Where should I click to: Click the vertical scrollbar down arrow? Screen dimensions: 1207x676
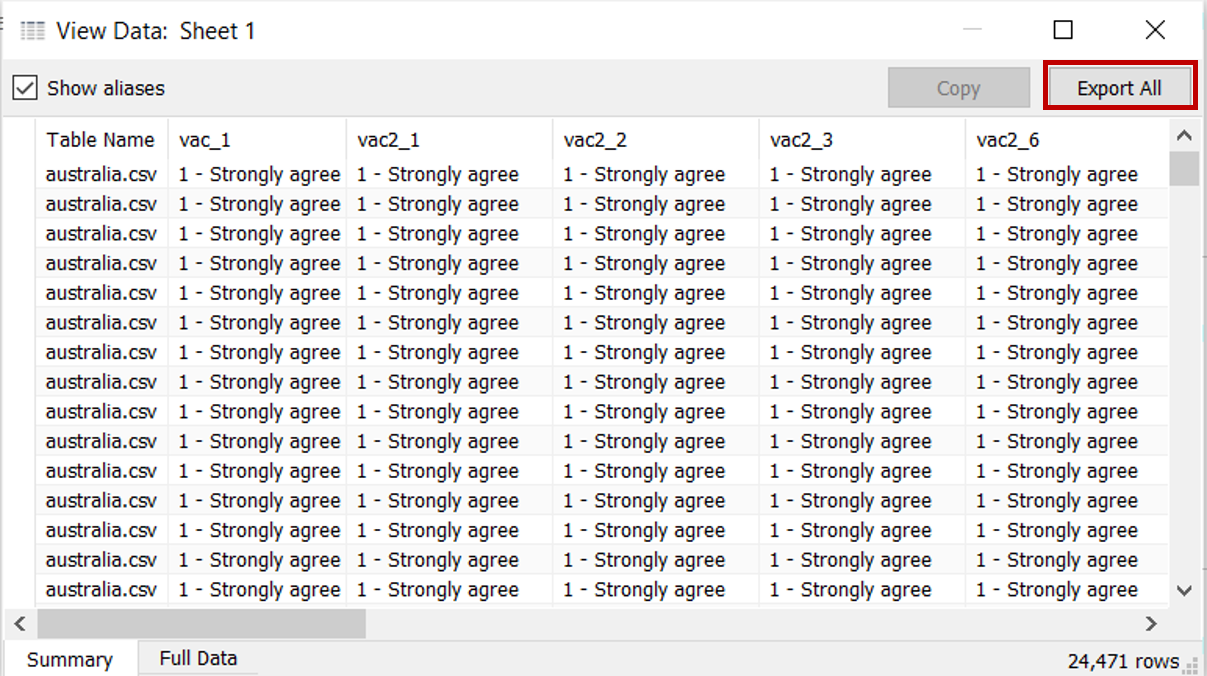coord(1185,591)
